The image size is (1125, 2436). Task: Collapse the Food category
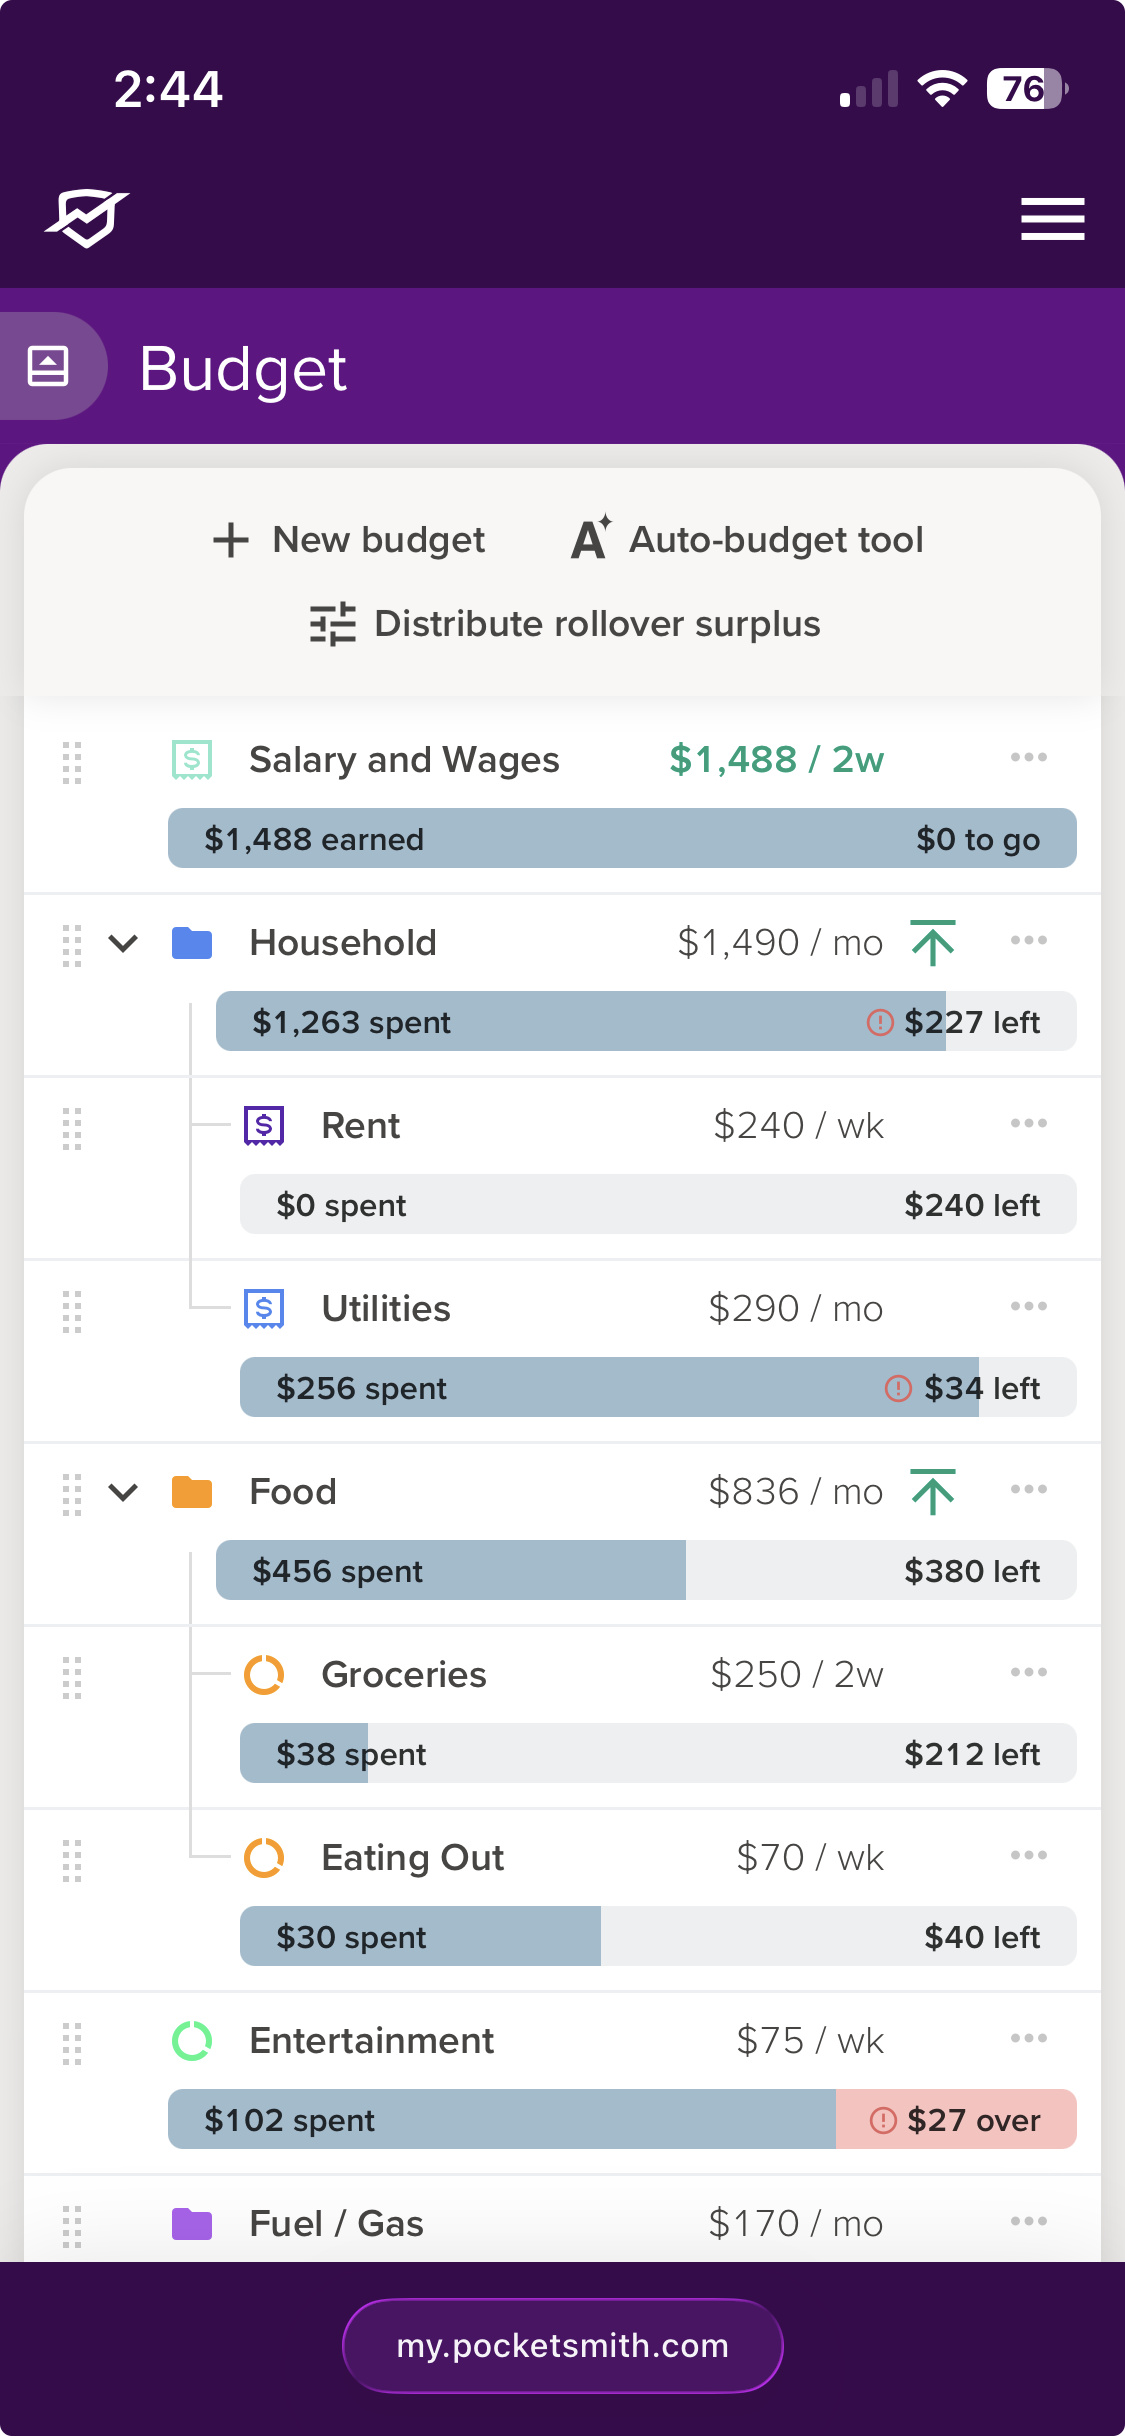coord(123,1492)
